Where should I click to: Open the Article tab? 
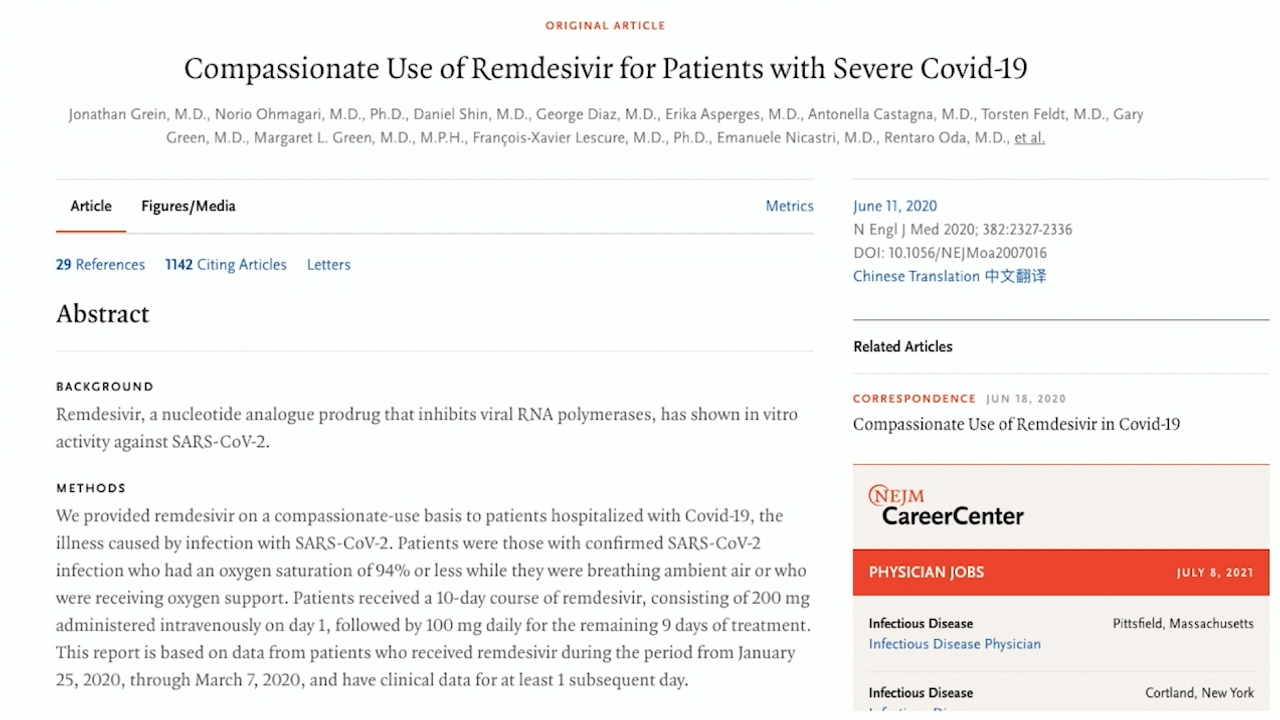[91, 206]
